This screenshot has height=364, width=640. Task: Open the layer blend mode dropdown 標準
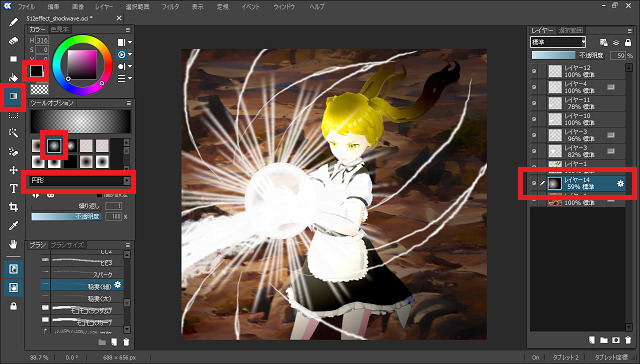pos(558,42)
